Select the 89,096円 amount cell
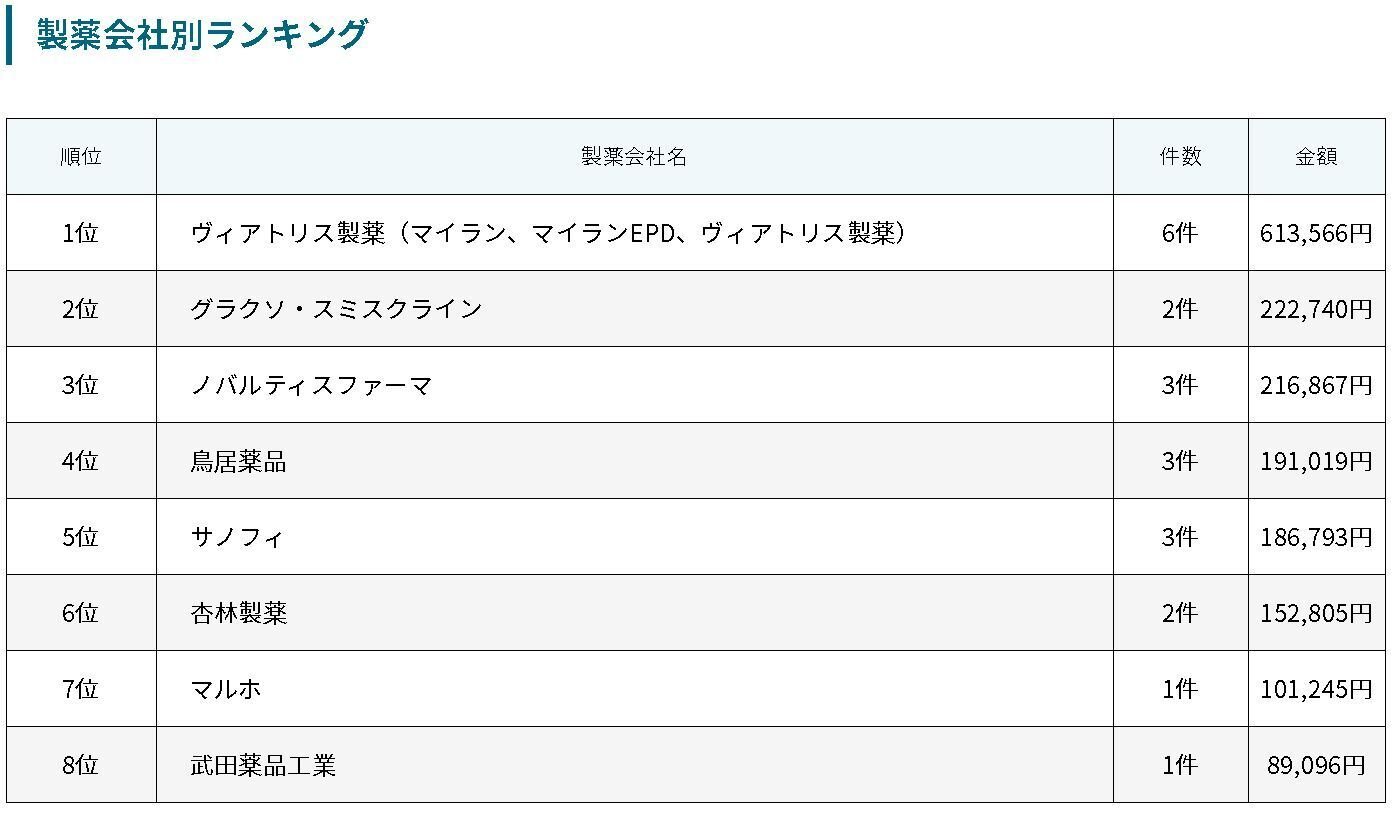 tap(1316, 765)
